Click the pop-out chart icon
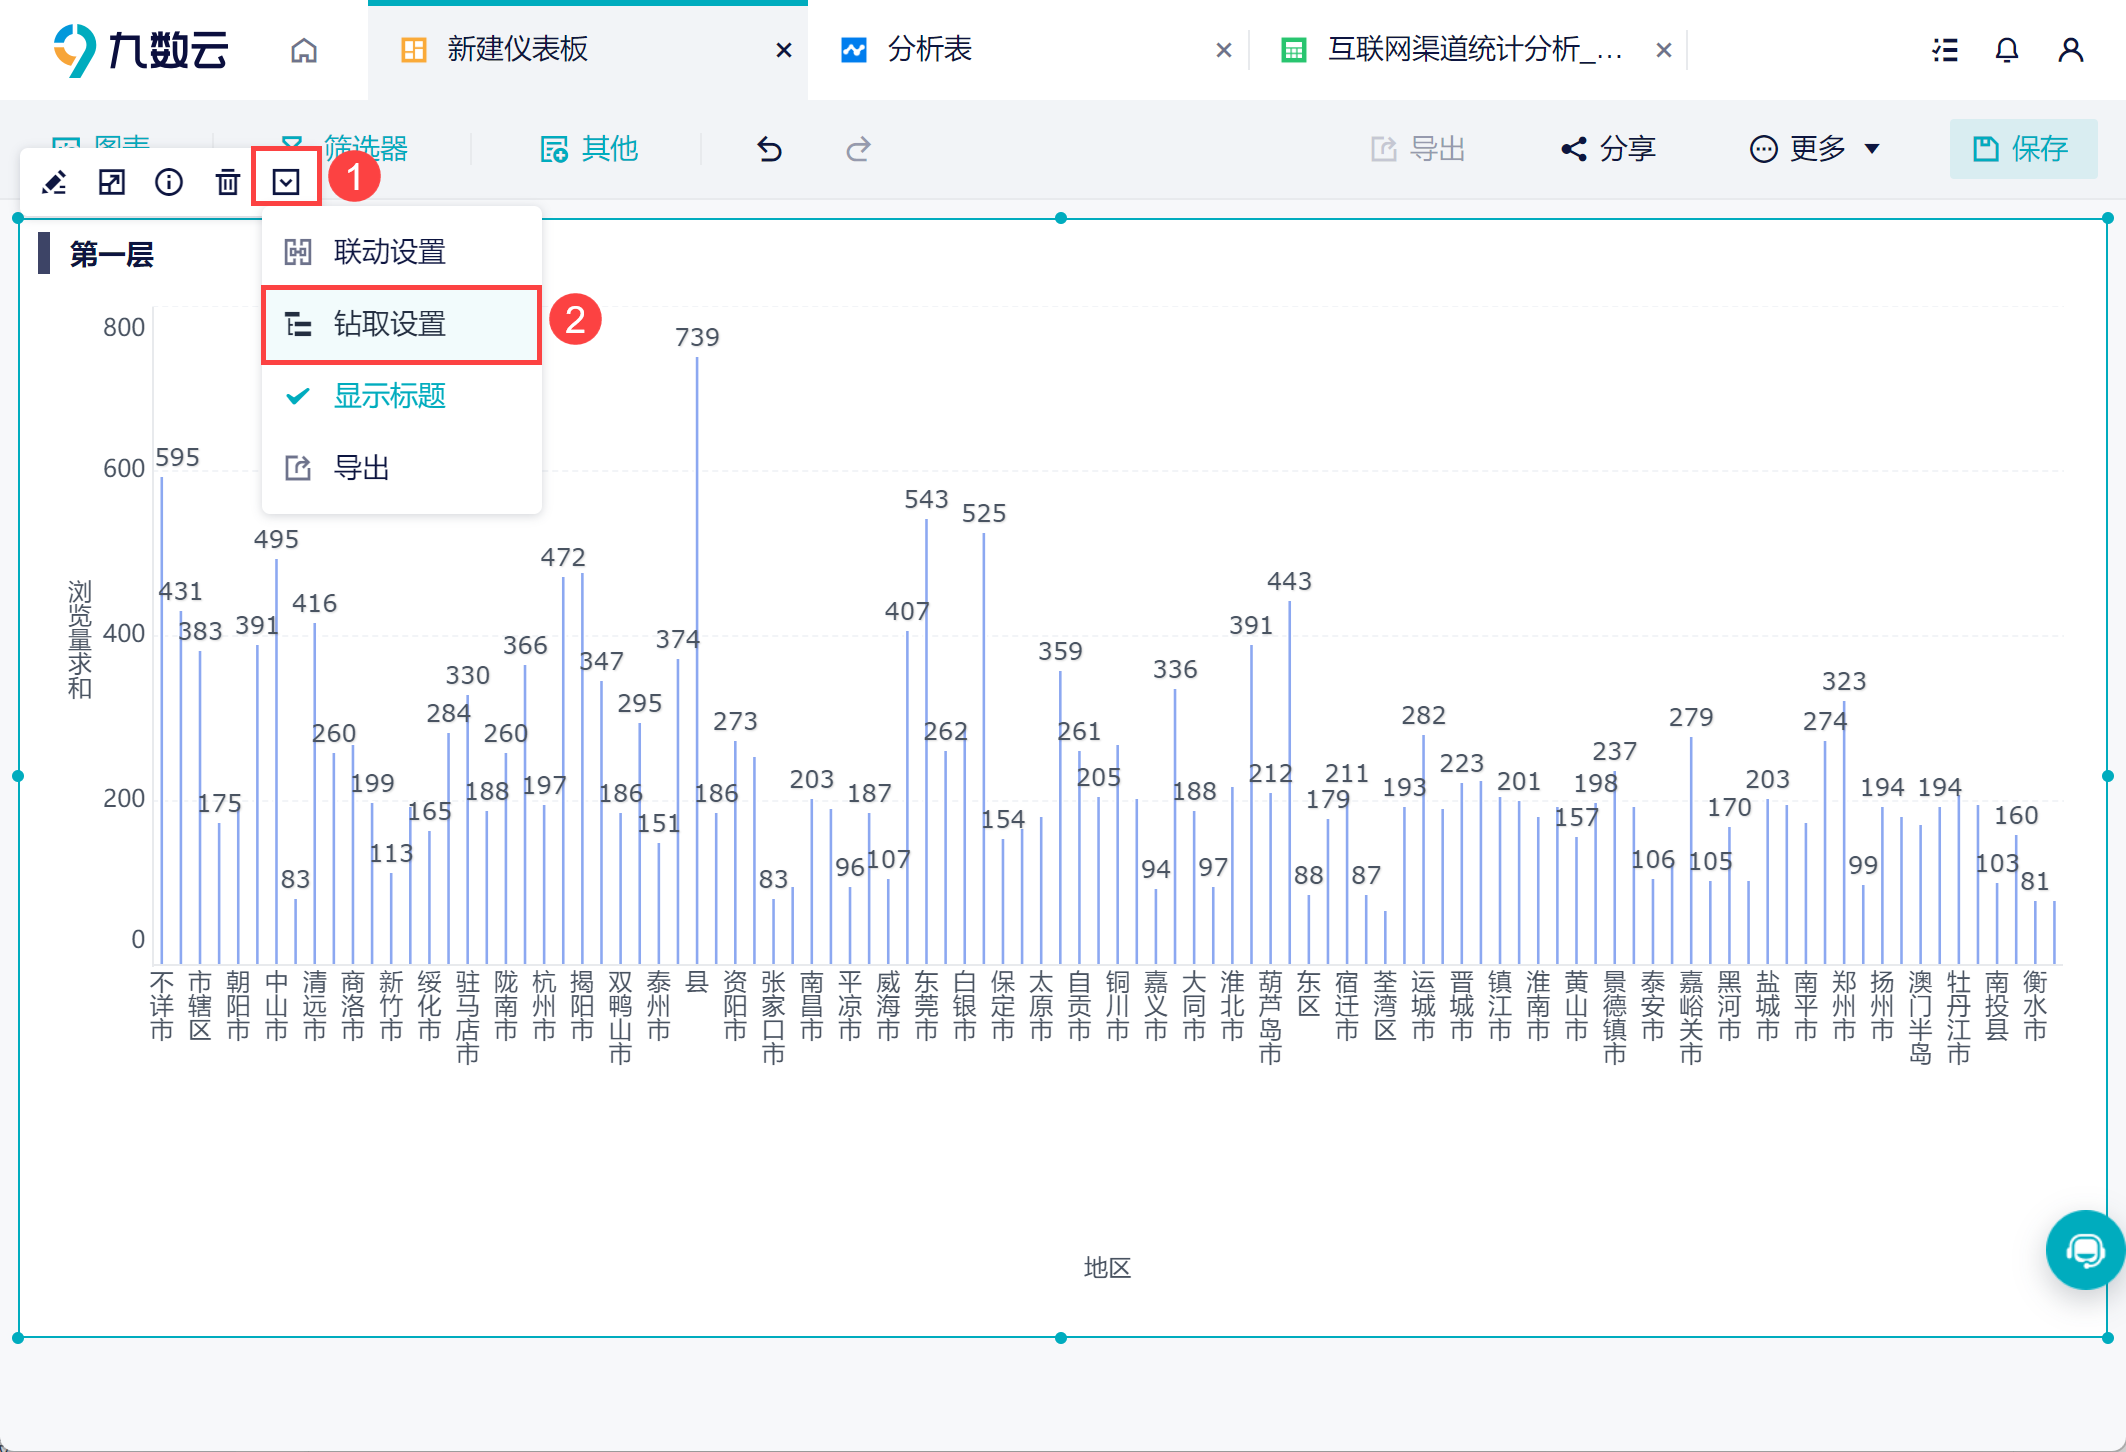The width and height of the screenshot is (2126, 1452). pos(112,182)
